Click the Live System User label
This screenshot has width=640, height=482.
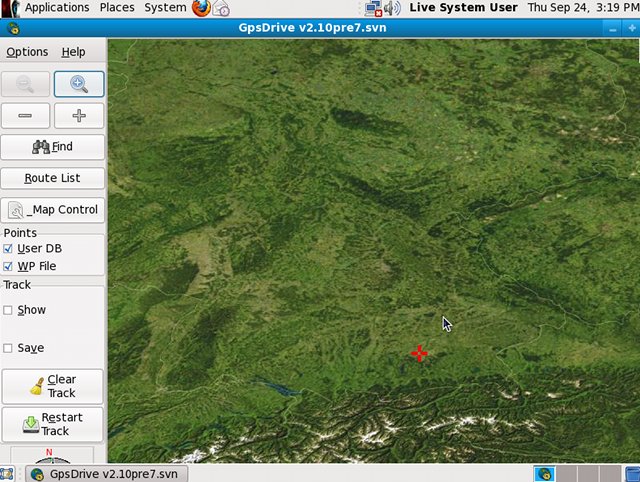(463, 7)
